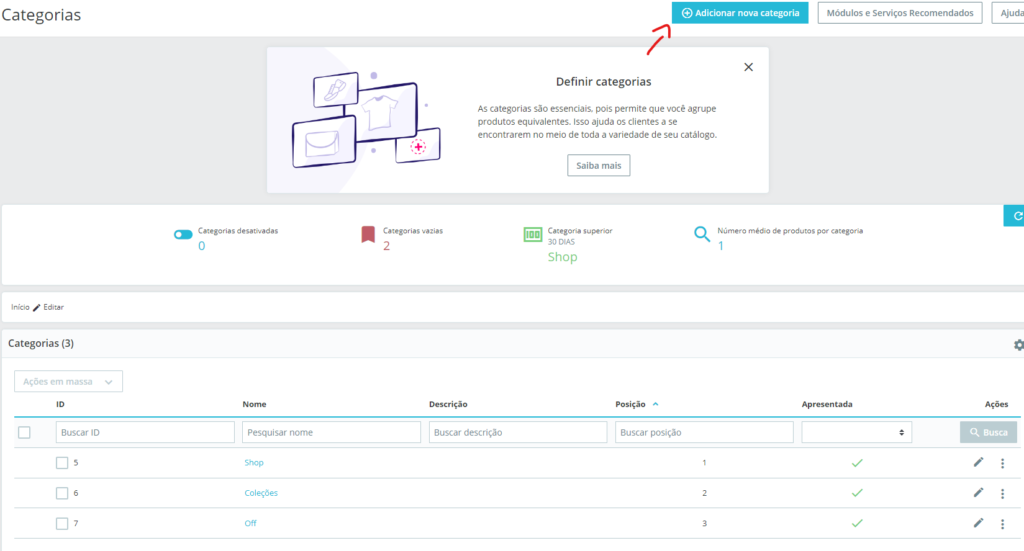Viewport: 1024px width, 551px height.
Task: Click the green Shop top category text
Action: tap(562, 257)
